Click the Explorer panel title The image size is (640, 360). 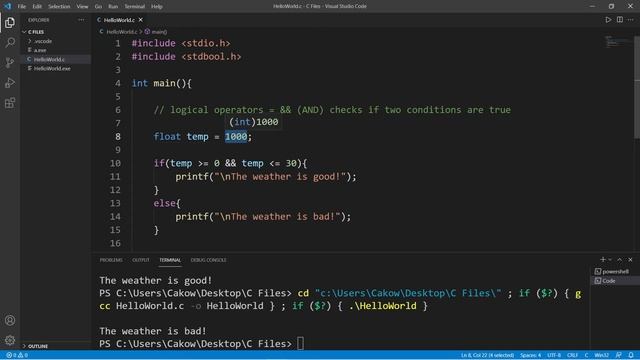[x=39, y=20]
